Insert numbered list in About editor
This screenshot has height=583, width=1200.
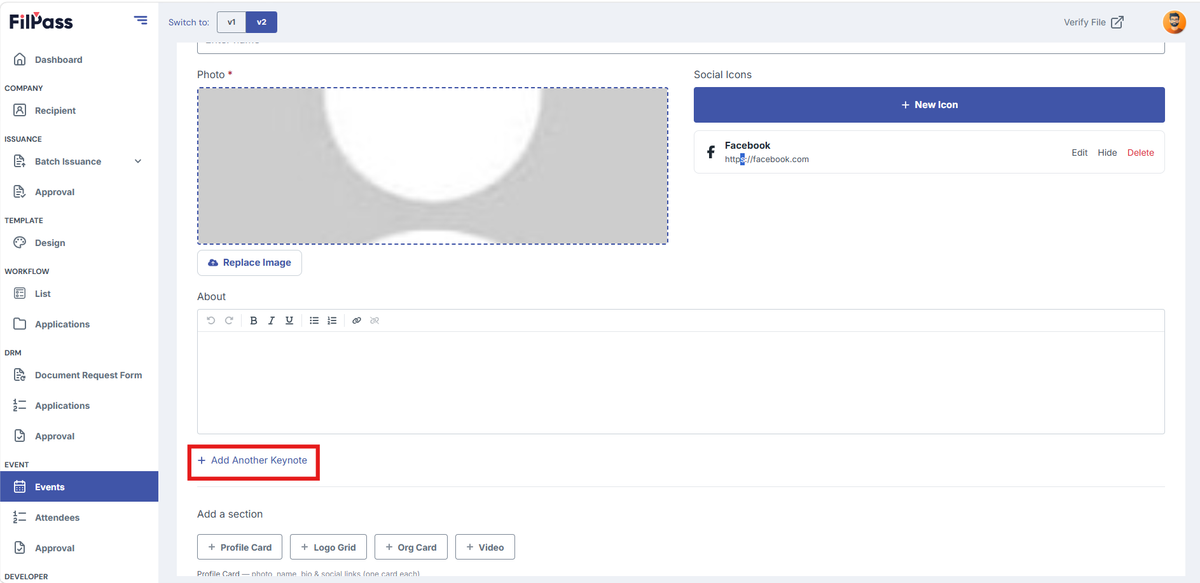pos(332,321)
